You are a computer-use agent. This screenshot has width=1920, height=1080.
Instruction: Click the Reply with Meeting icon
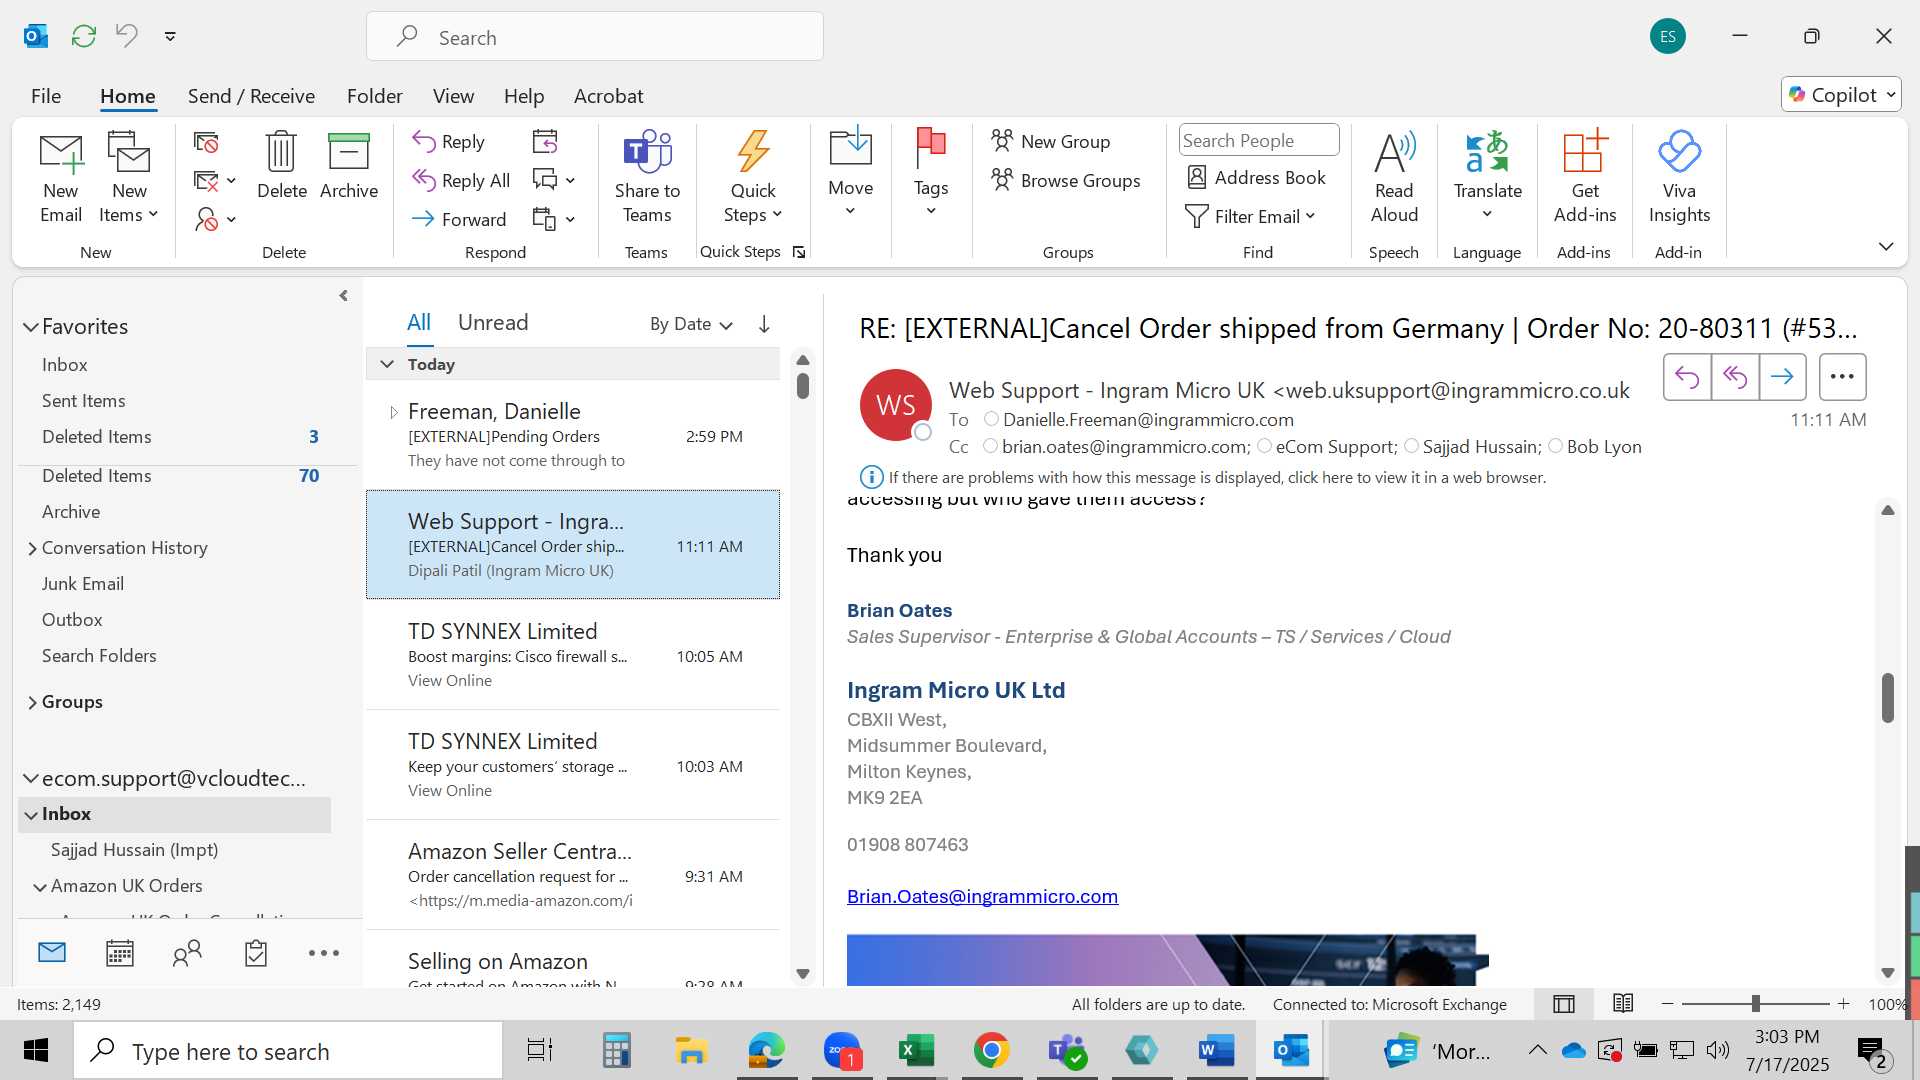coord(545,142)
